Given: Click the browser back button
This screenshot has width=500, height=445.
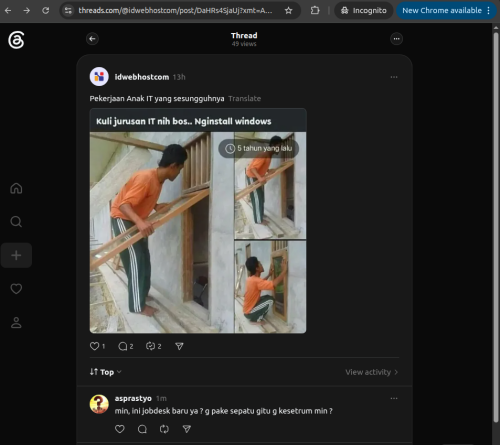Looking at the screenshot, I should click(8, 11).
